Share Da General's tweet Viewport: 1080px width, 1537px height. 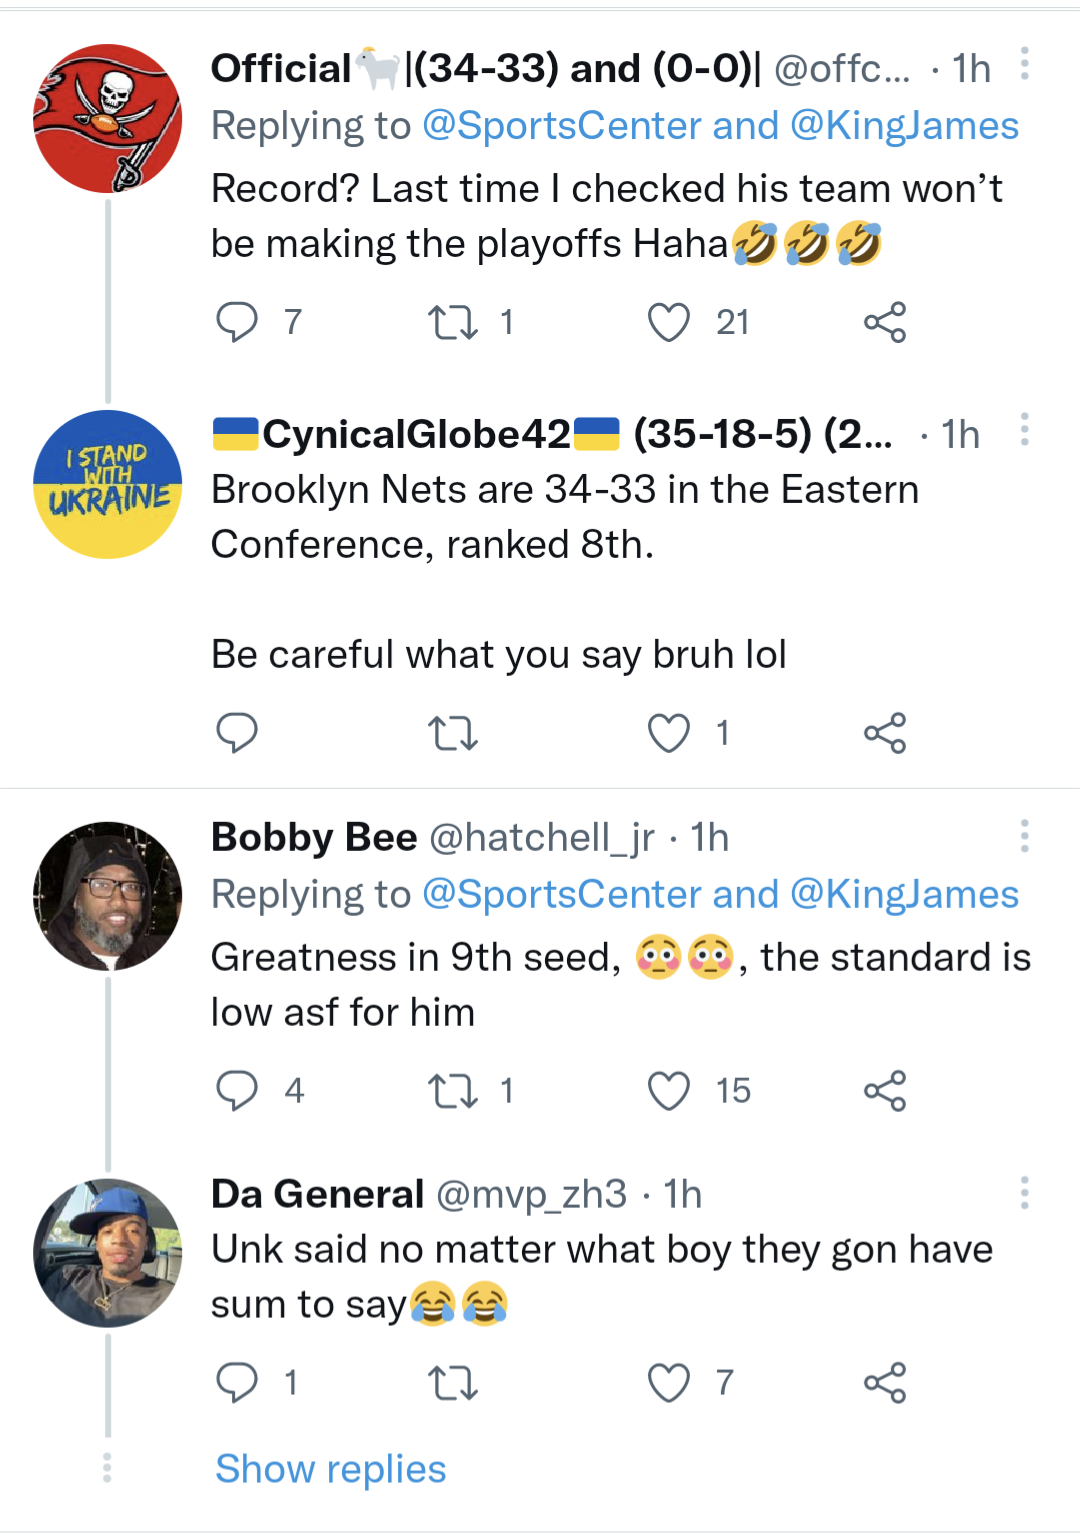pyautogui.click(x=884, y=1383)
